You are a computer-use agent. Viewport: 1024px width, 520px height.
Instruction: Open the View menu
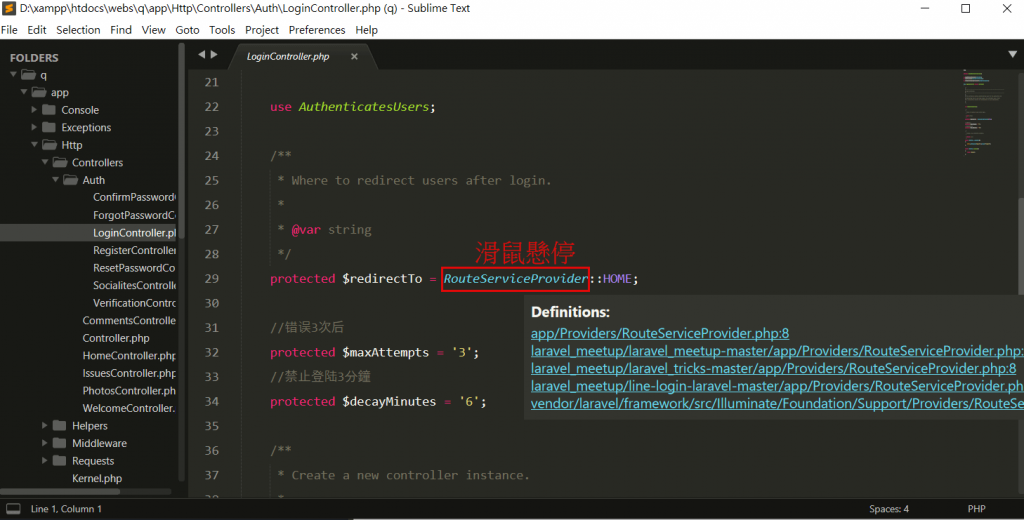click(x=153, y=30)
